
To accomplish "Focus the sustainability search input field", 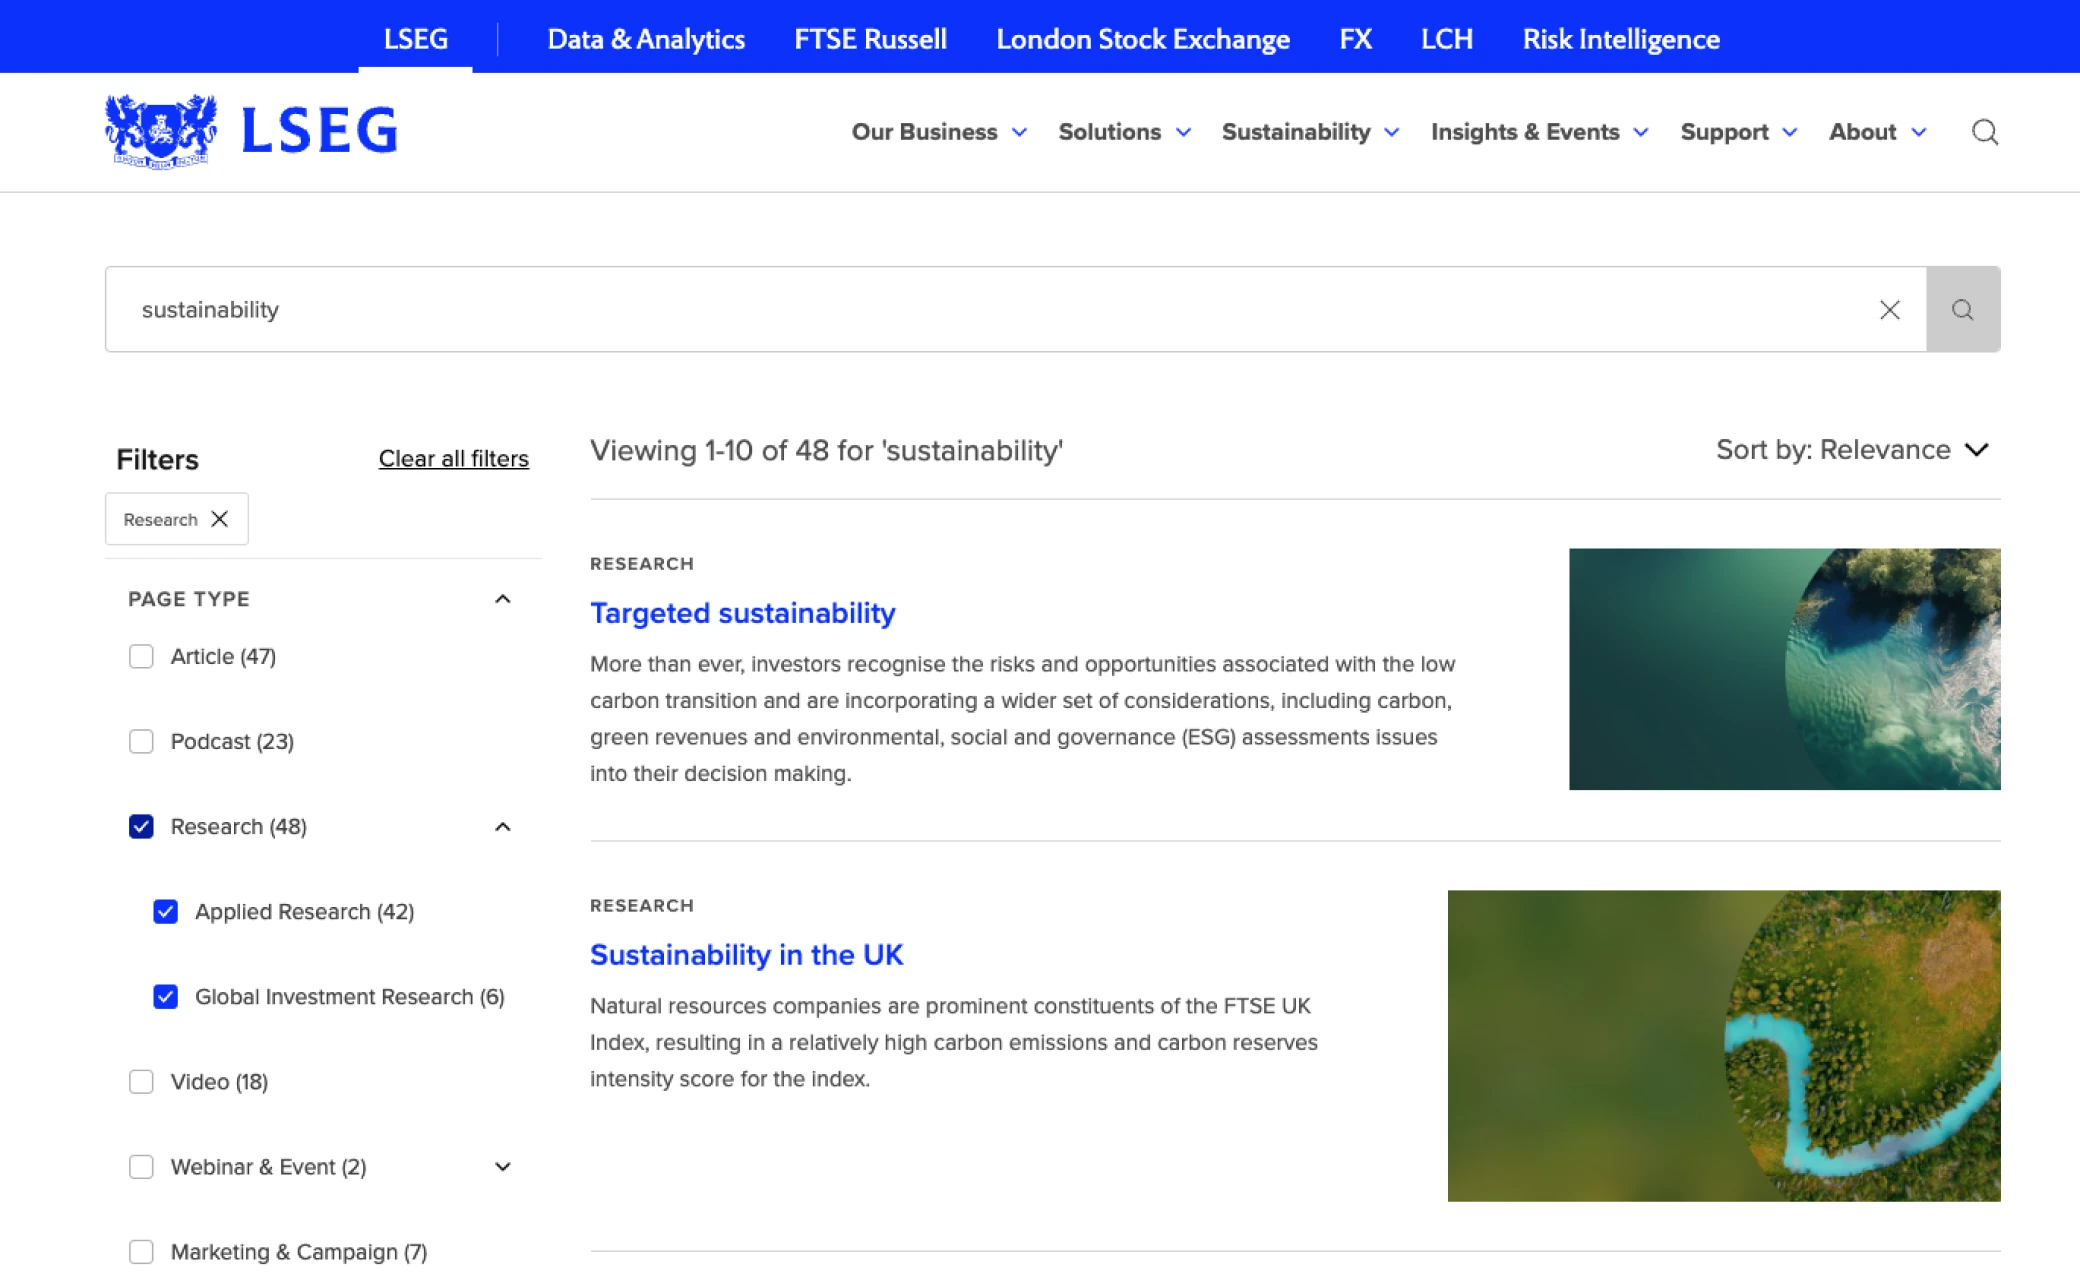I will coord(1000,310).
